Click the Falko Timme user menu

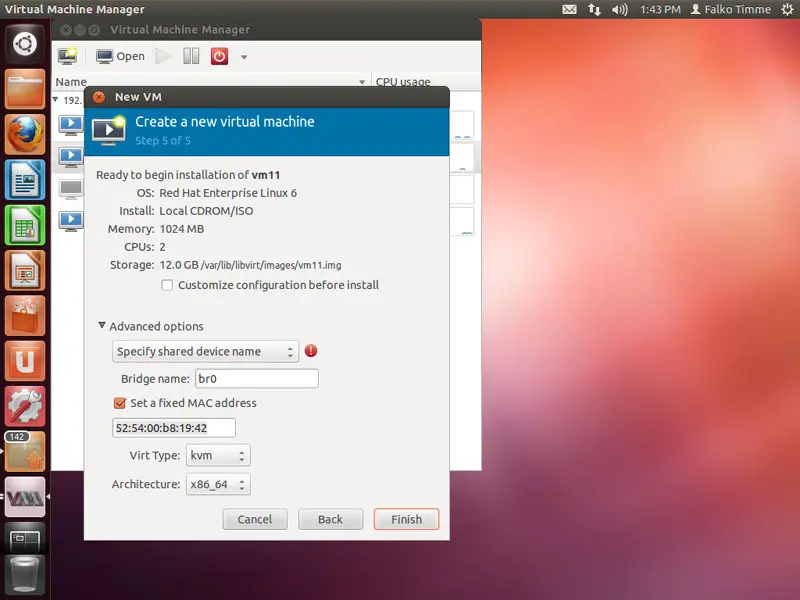pos(731,9)
